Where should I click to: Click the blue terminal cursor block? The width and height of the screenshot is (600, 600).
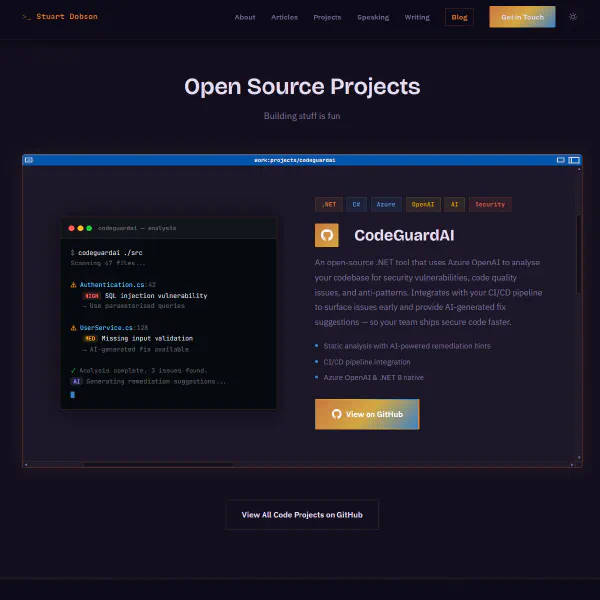(x=73, y=395)
